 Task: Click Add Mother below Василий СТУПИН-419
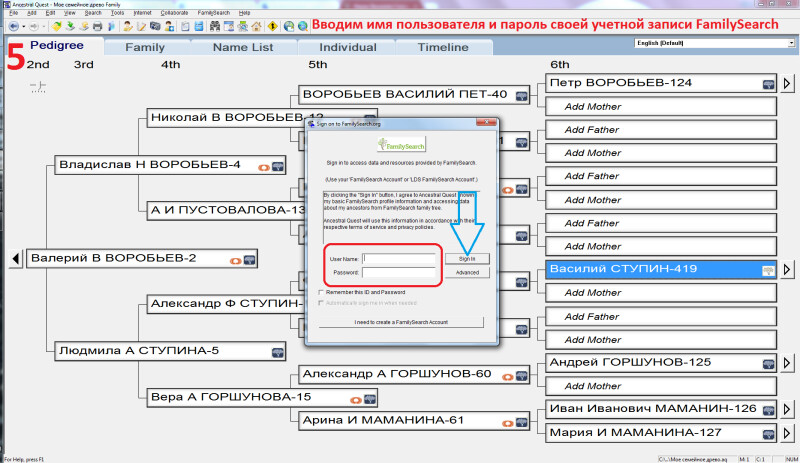pyautogui.click(x=661, y=293)
